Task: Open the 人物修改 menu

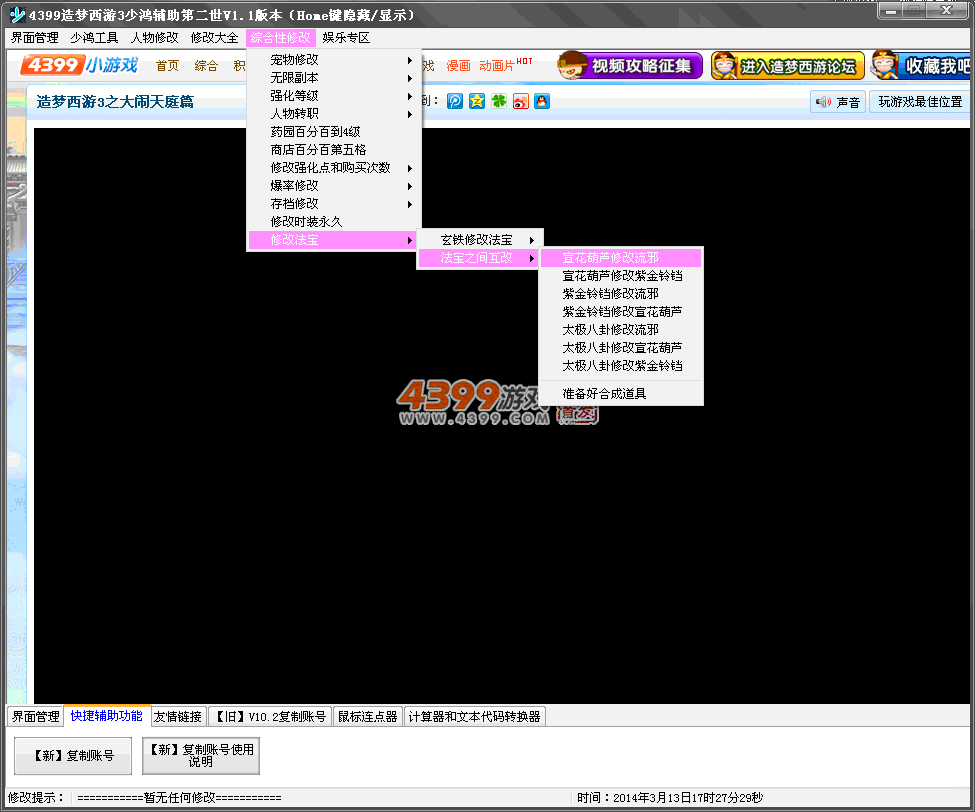Action: pos(154,38)
